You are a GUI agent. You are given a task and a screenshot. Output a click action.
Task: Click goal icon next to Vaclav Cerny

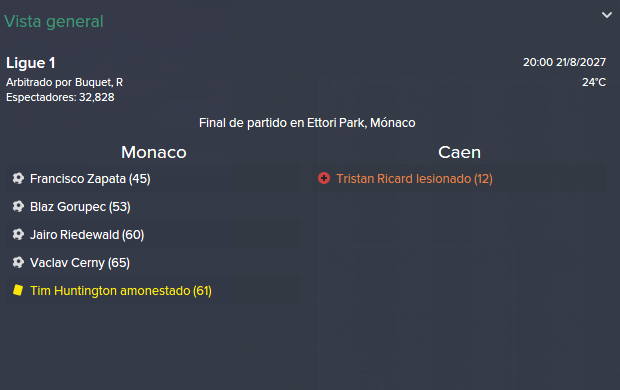tap(18, 263)
